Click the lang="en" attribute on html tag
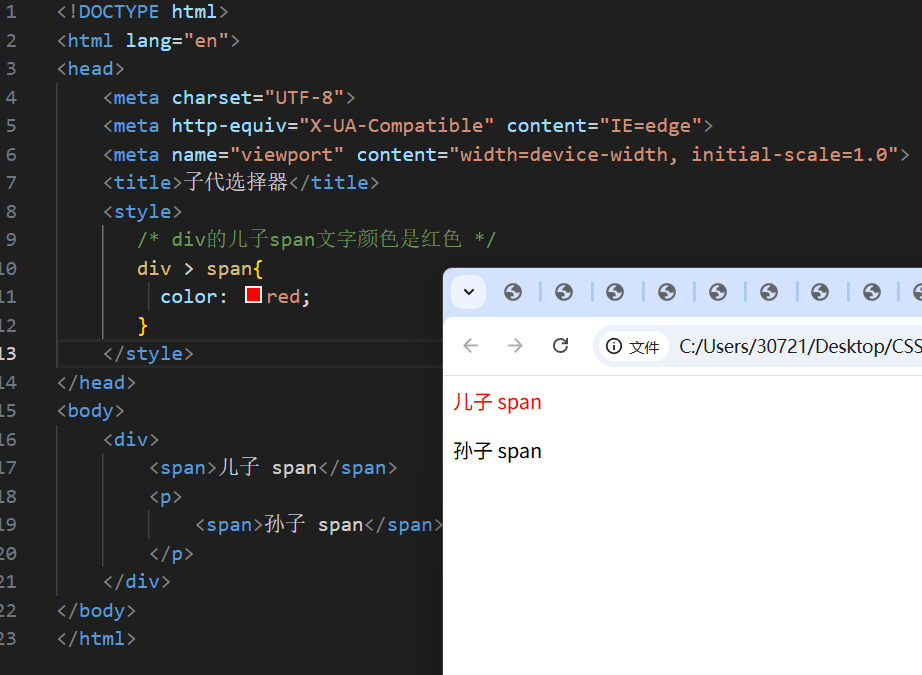922x675 pixels. (177, 41)
